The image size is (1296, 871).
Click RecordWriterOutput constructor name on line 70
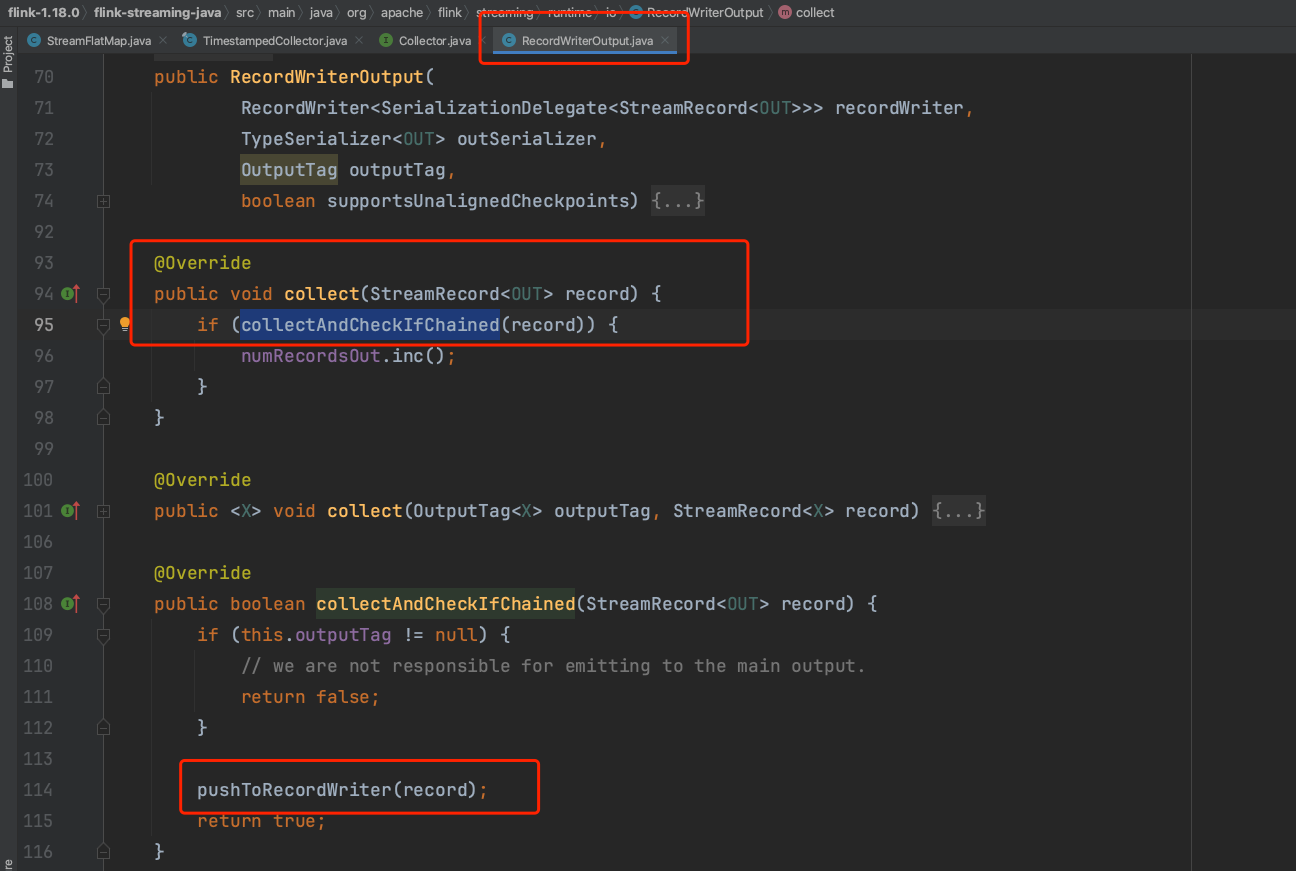pos(327,77)
